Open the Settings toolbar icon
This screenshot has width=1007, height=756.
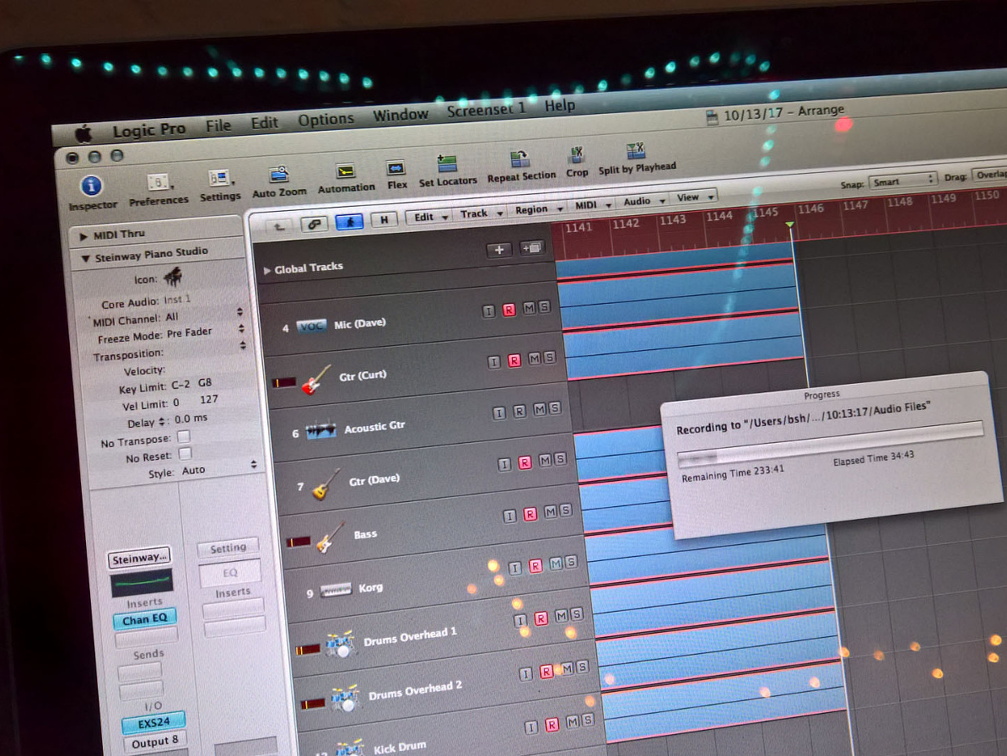(219, 179)
